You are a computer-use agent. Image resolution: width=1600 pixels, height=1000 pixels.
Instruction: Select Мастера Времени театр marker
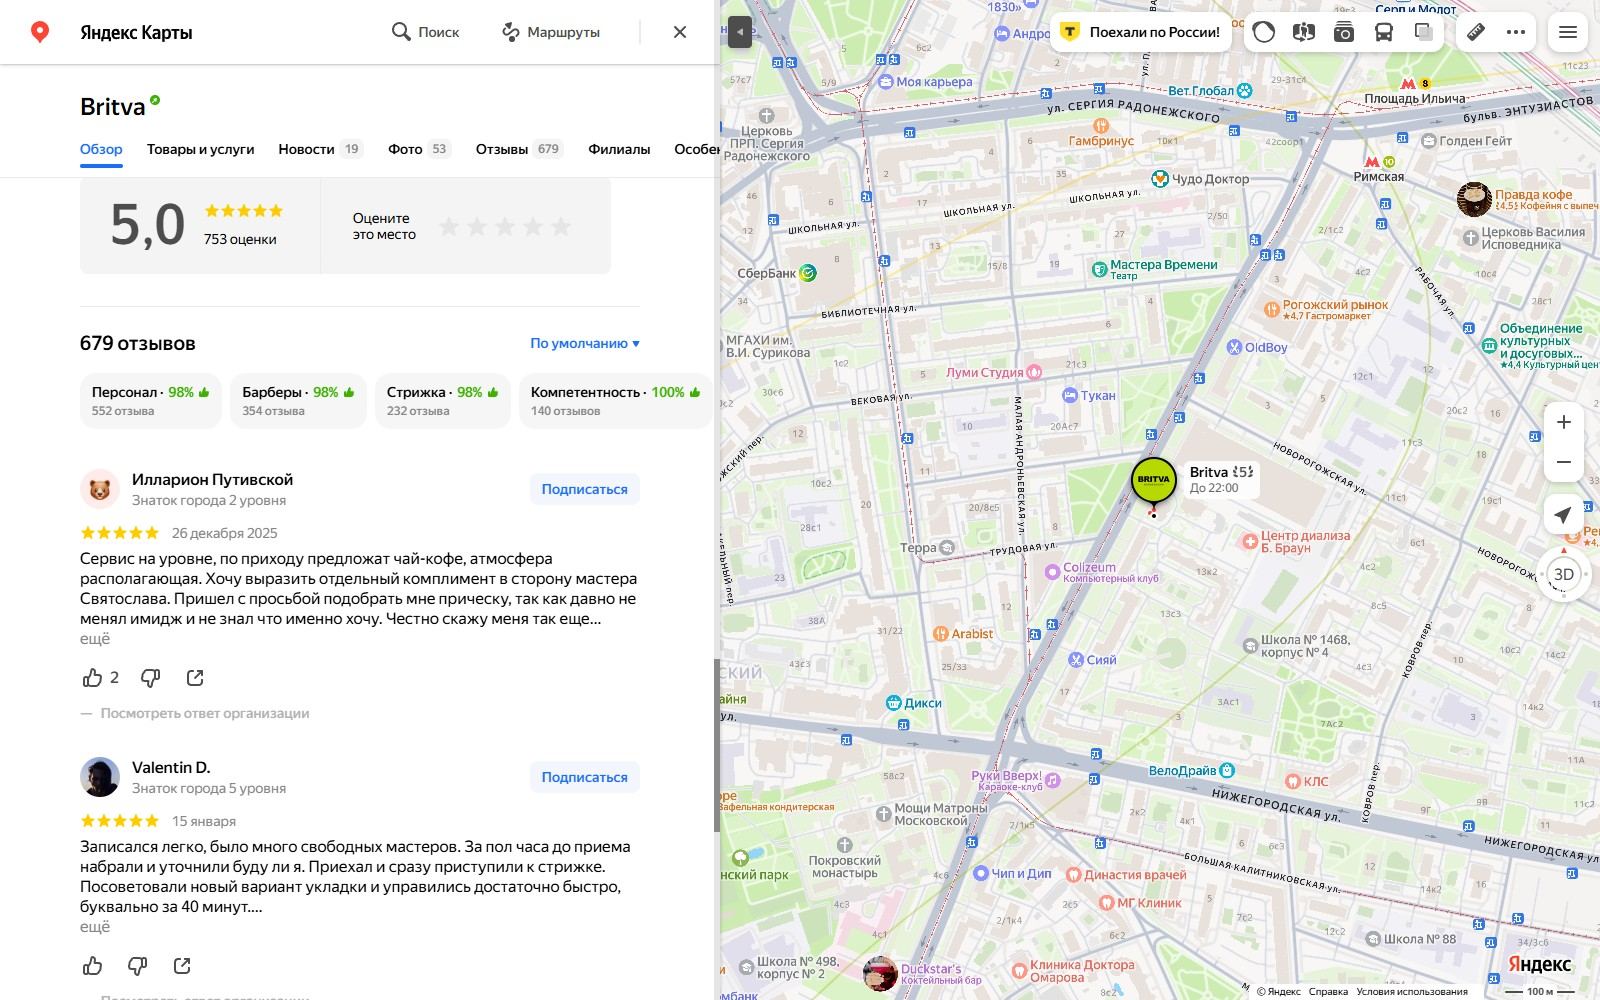1154,268
